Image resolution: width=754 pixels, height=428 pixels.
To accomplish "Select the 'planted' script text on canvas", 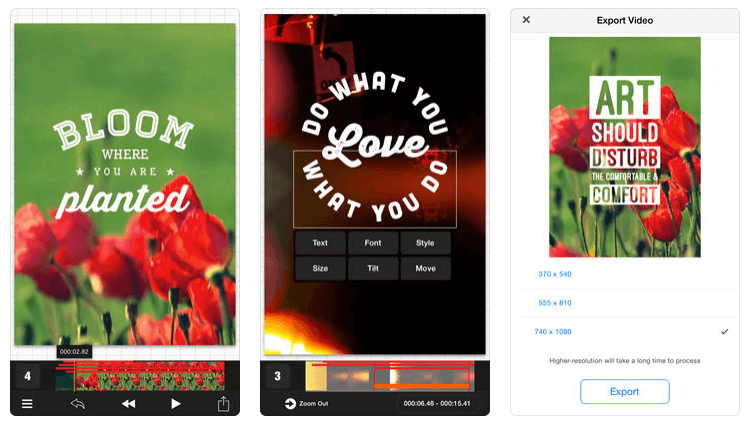I will click(122, 200).
